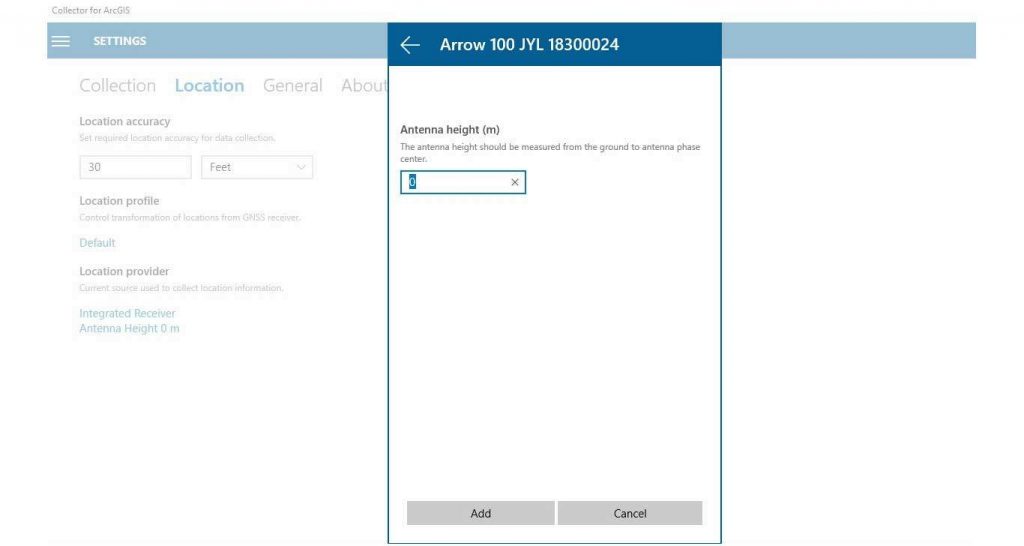Click the Location profile heading
This screenshot has width=1024, height=546.
120,201
